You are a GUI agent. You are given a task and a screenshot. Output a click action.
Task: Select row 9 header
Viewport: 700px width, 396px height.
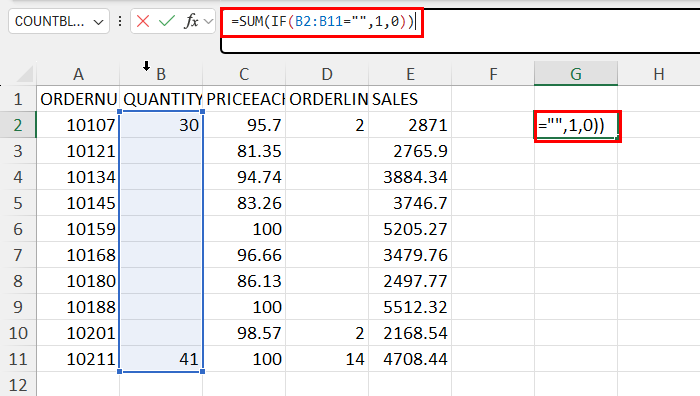pyautogui.click(x=18, y=307)
